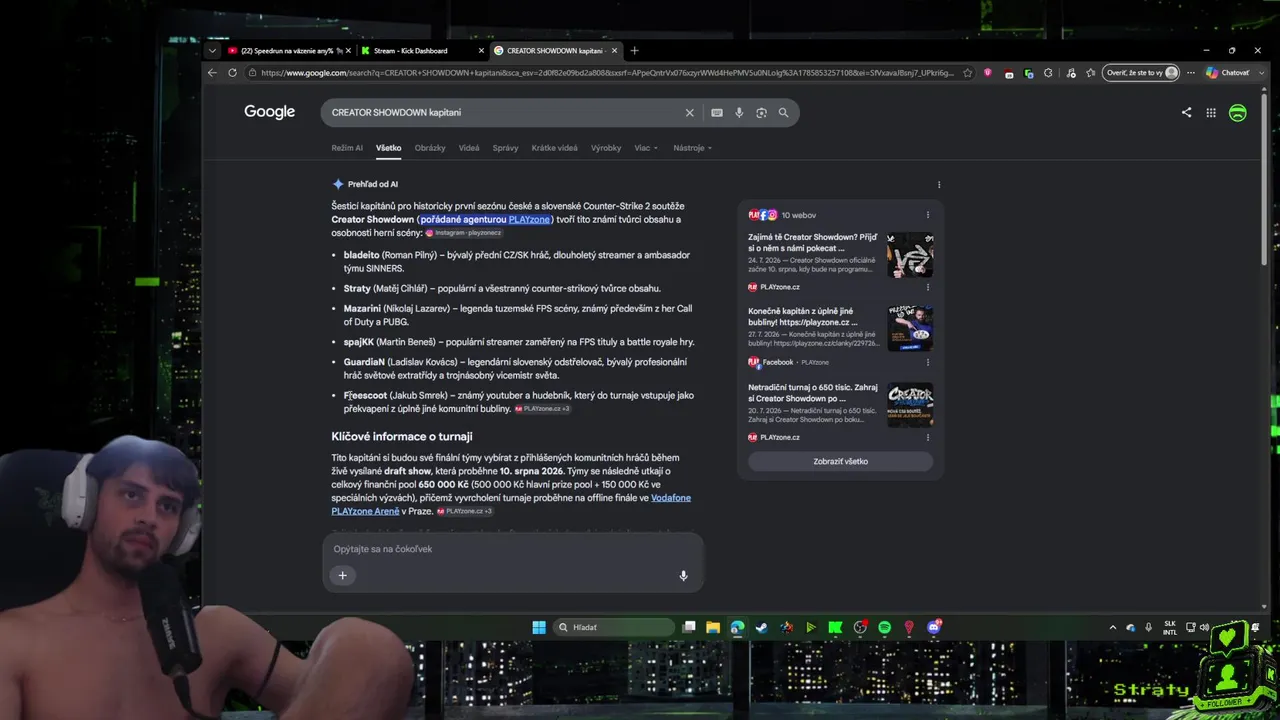Switch to the Režim AI tab
Screen dimensions: 1280x720
347,148
